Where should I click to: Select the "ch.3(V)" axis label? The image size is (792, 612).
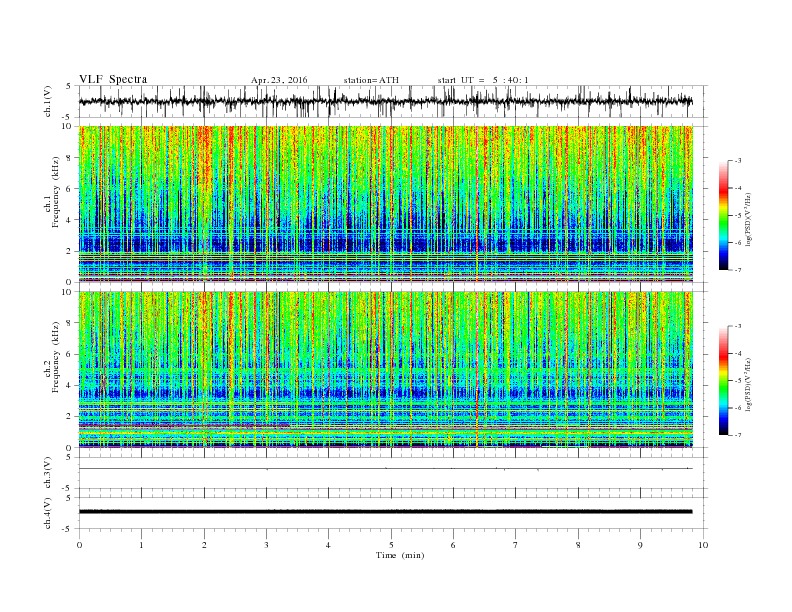(48, 473)
